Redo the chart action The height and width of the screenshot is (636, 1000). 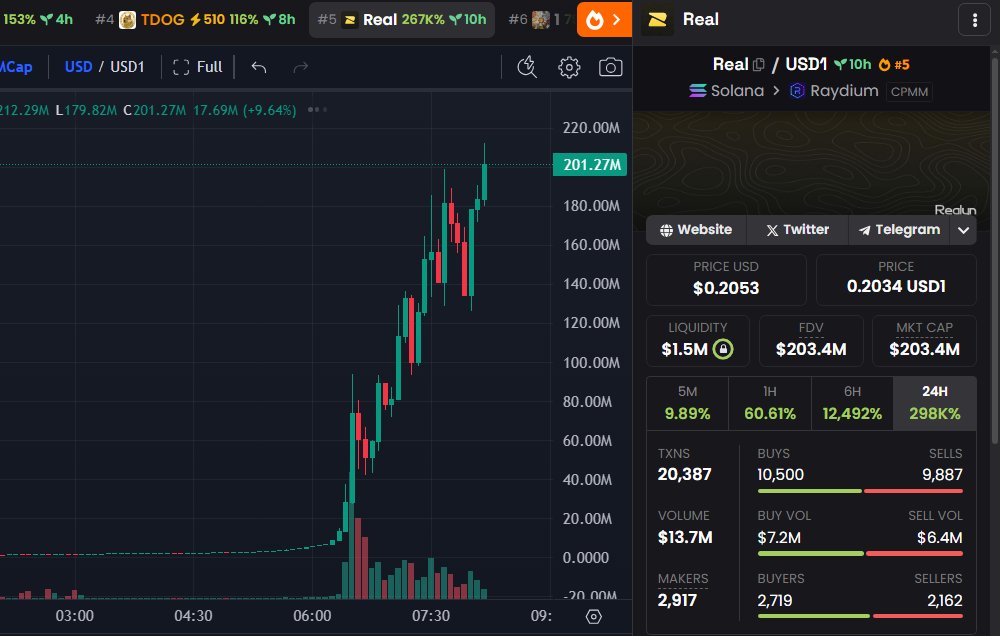300,67
